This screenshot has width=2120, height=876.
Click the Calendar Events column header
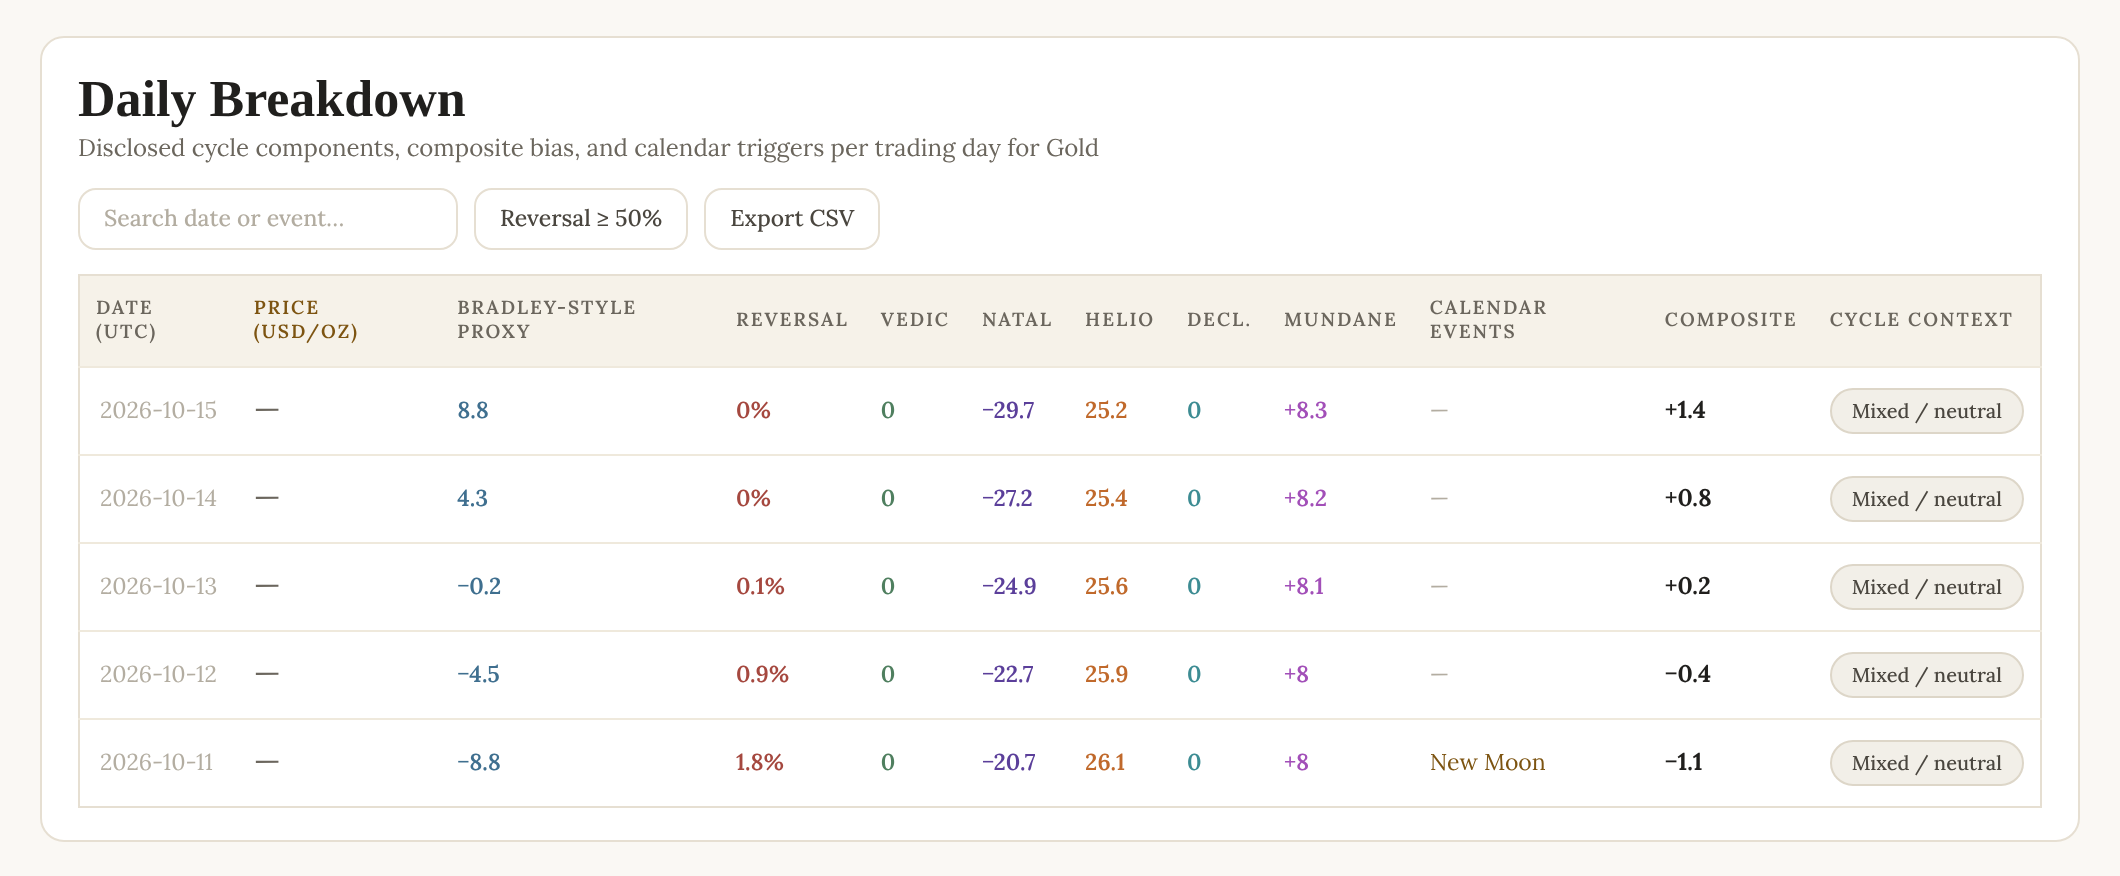click(x=1488, y=320)
